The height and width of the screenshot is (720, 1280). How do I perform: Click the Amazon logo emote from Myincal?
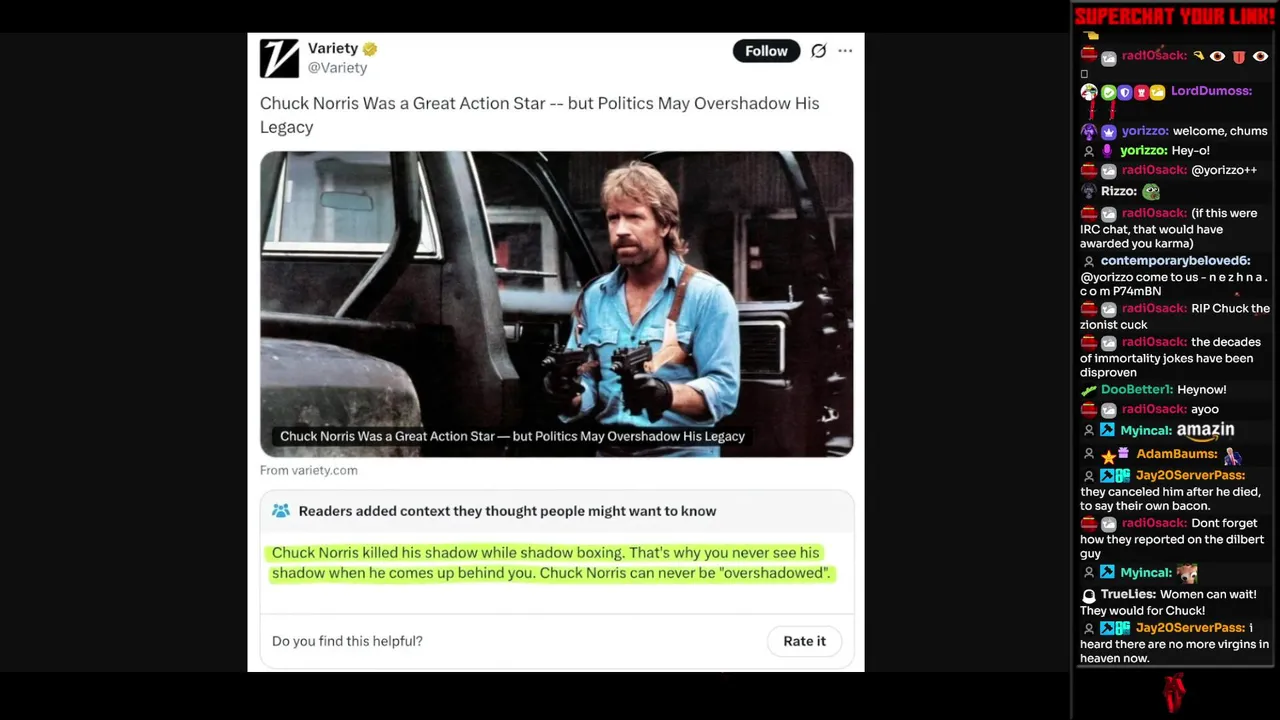pos(1205,430)
